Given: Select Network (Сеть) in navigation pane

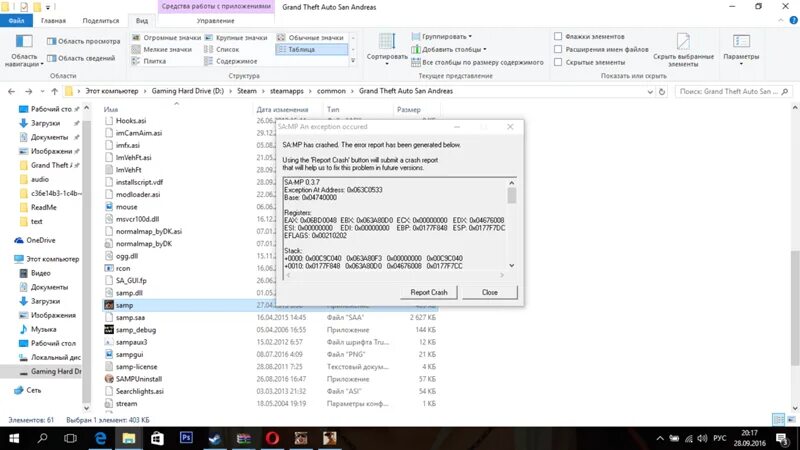Looking at the screenshot, I should [x=34, y=390].
